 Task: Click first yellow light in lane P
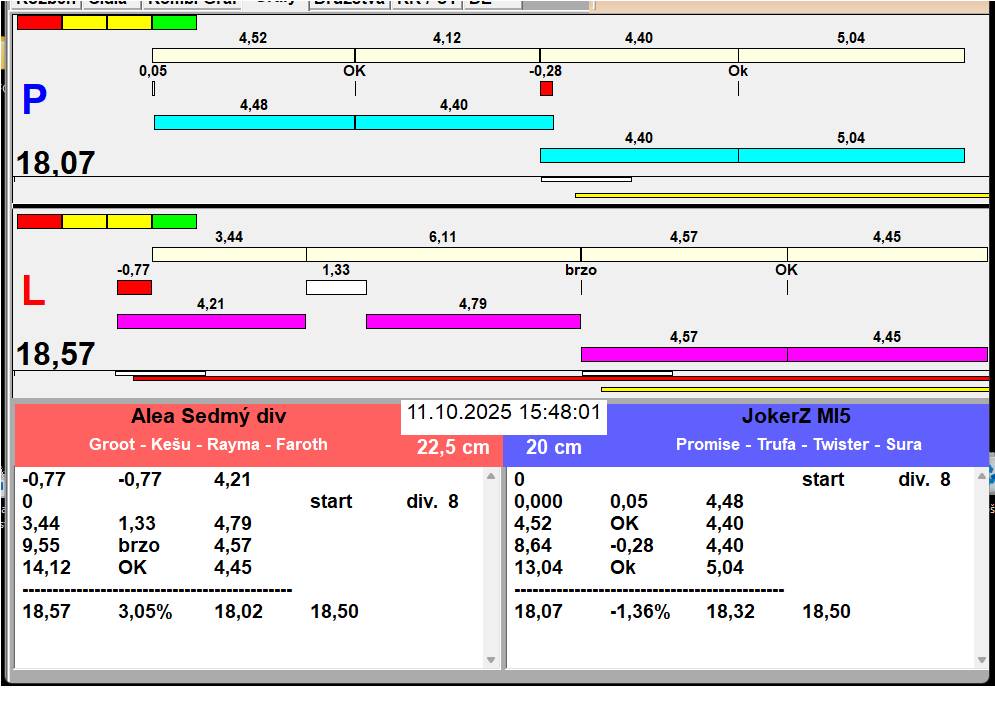84,23
